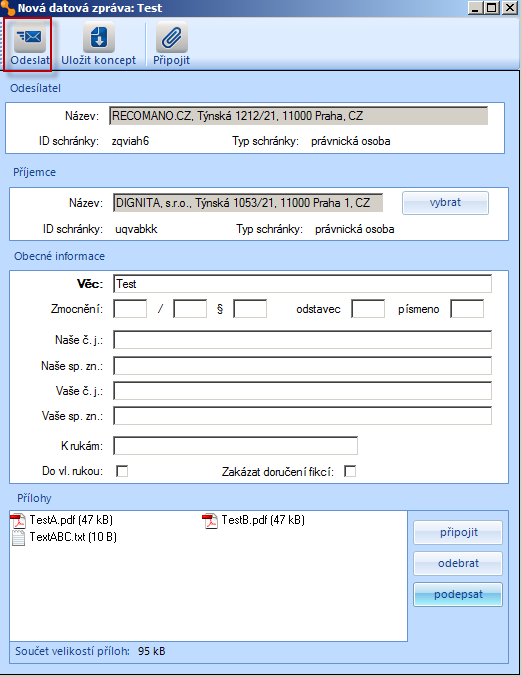Click the Uložit koncept save draft icon

coord(99,37)
